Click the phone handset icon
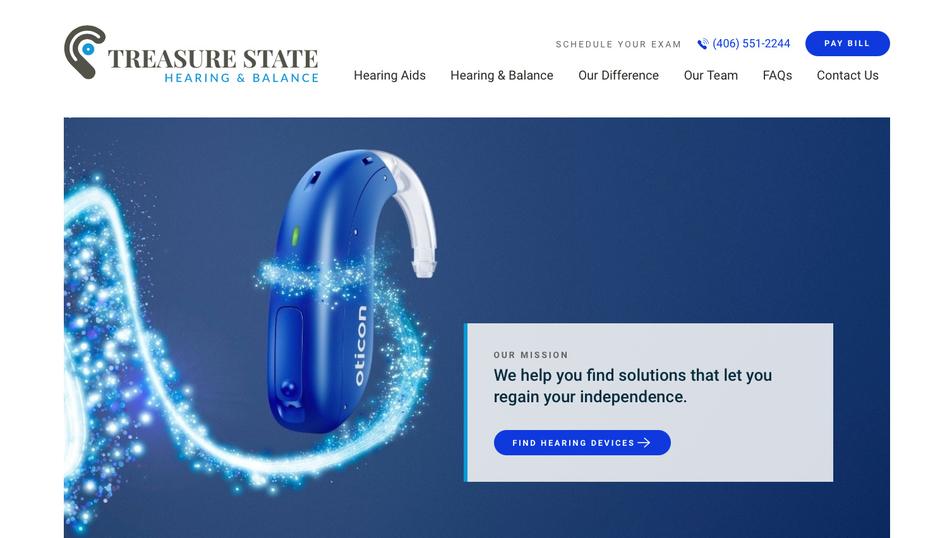This screenshot has height=538, width=952. [702, 44]
